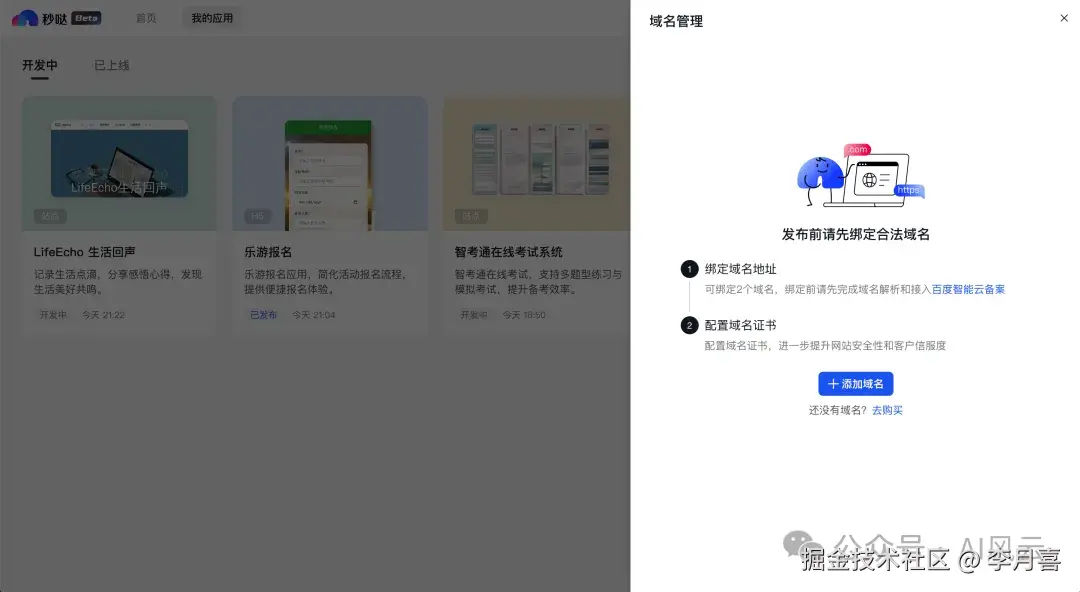The image size is (1080, 592).
Task: Click the 开发中 status on LifeEcho card
Action: 51,314
